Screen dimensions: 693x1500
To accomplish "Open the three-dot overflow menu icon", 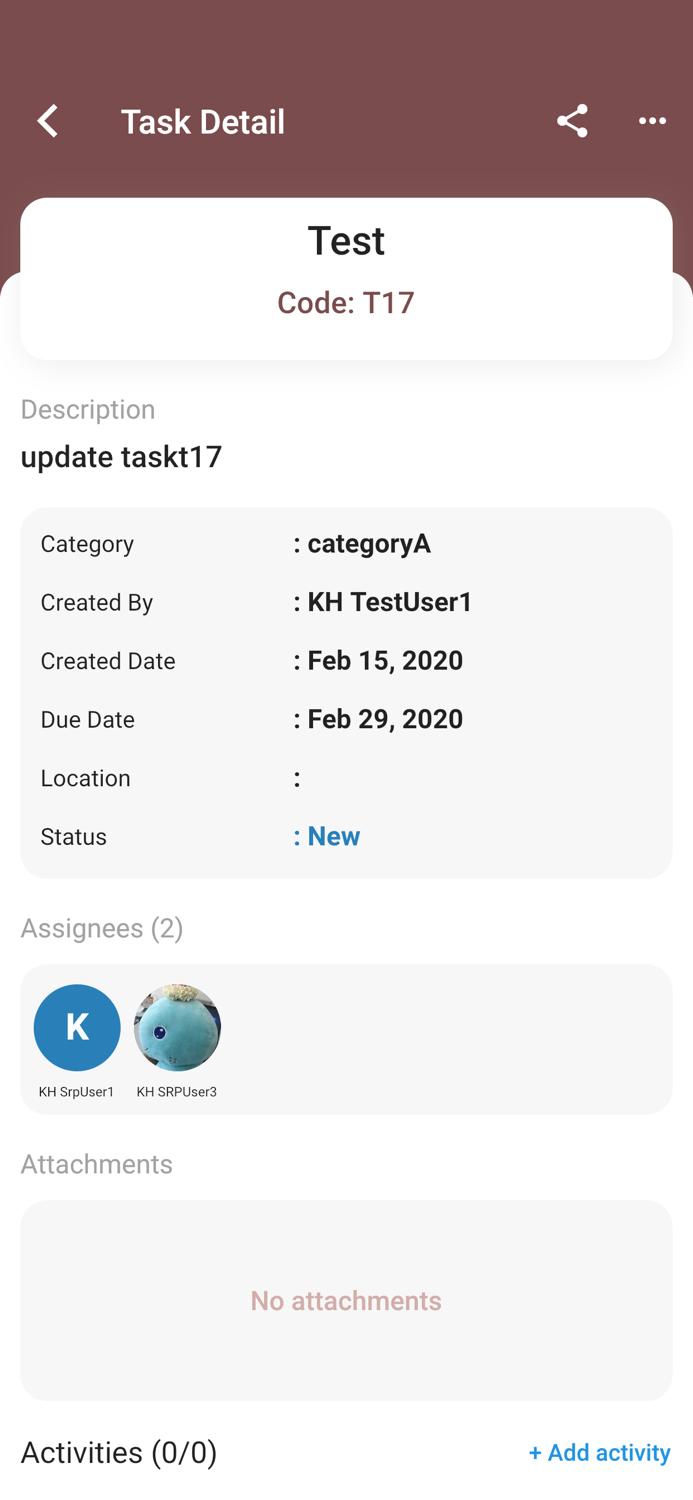I will pyautogui.click(x=651, y=121).
